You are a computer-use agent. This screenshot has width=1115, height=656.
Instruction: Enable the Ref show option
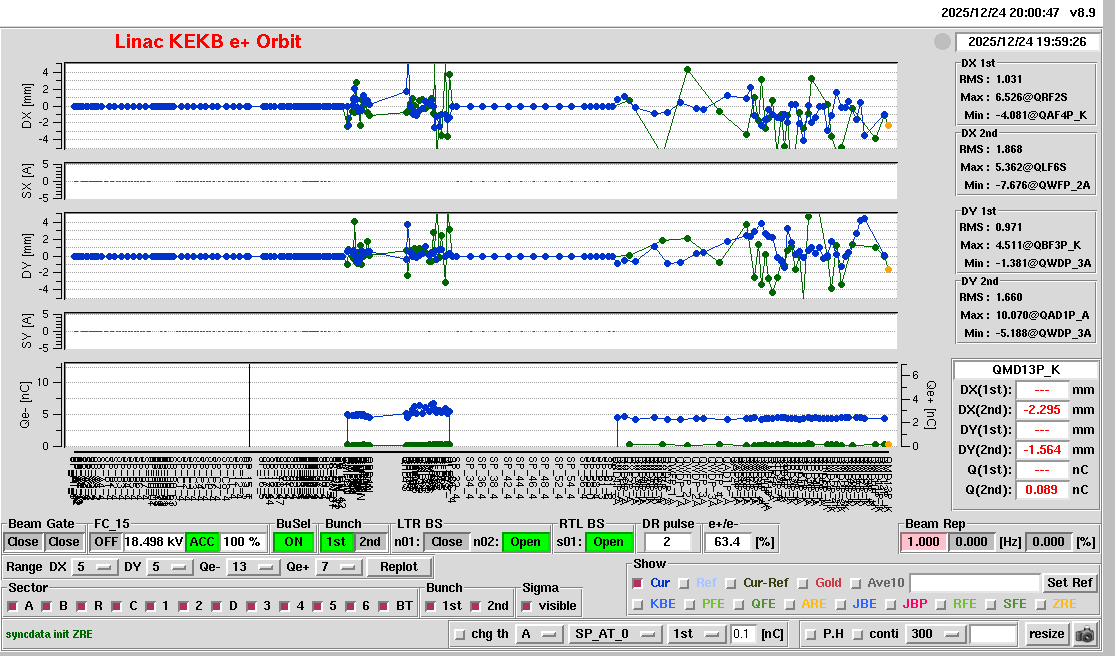click(x=684, y=583)
